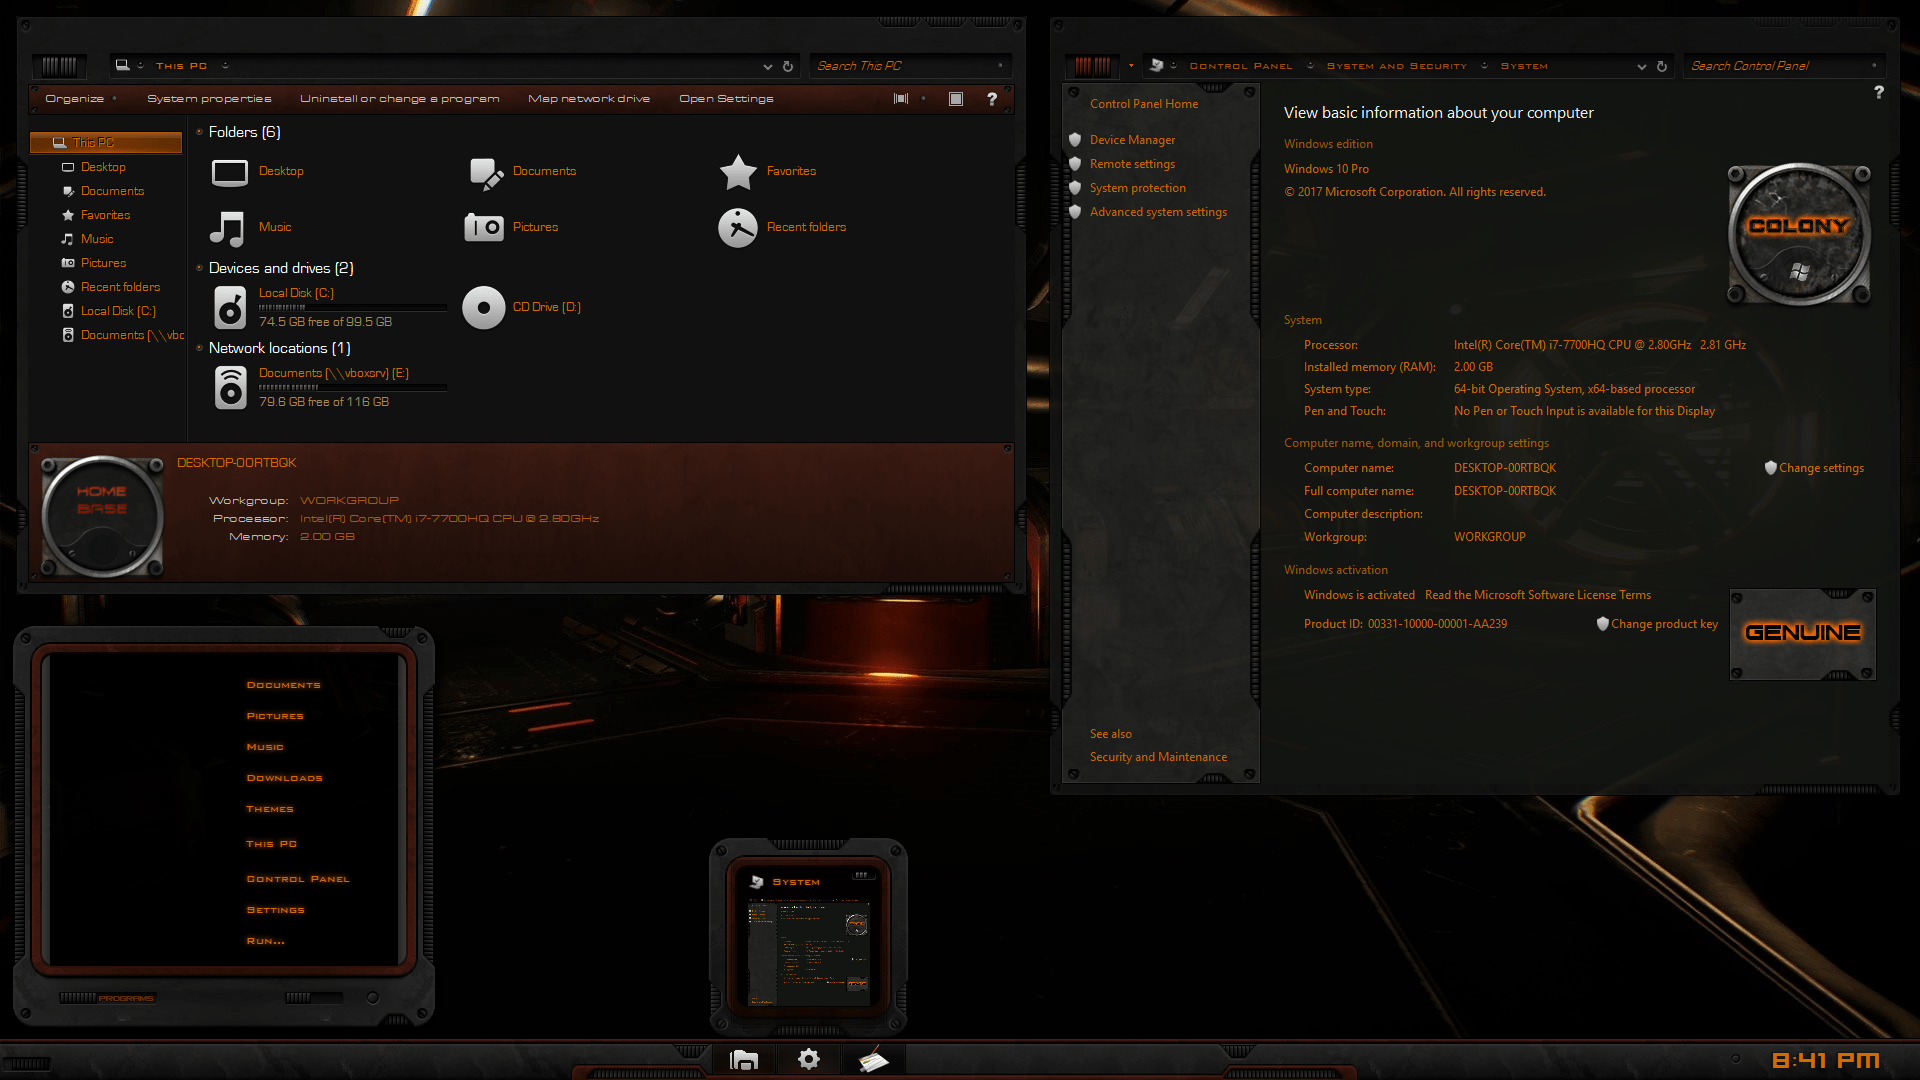Viewport: 1920px width, 1080px height.
Task: Open Device Manager from the sidebar
Action: [x=1131, y=139]
